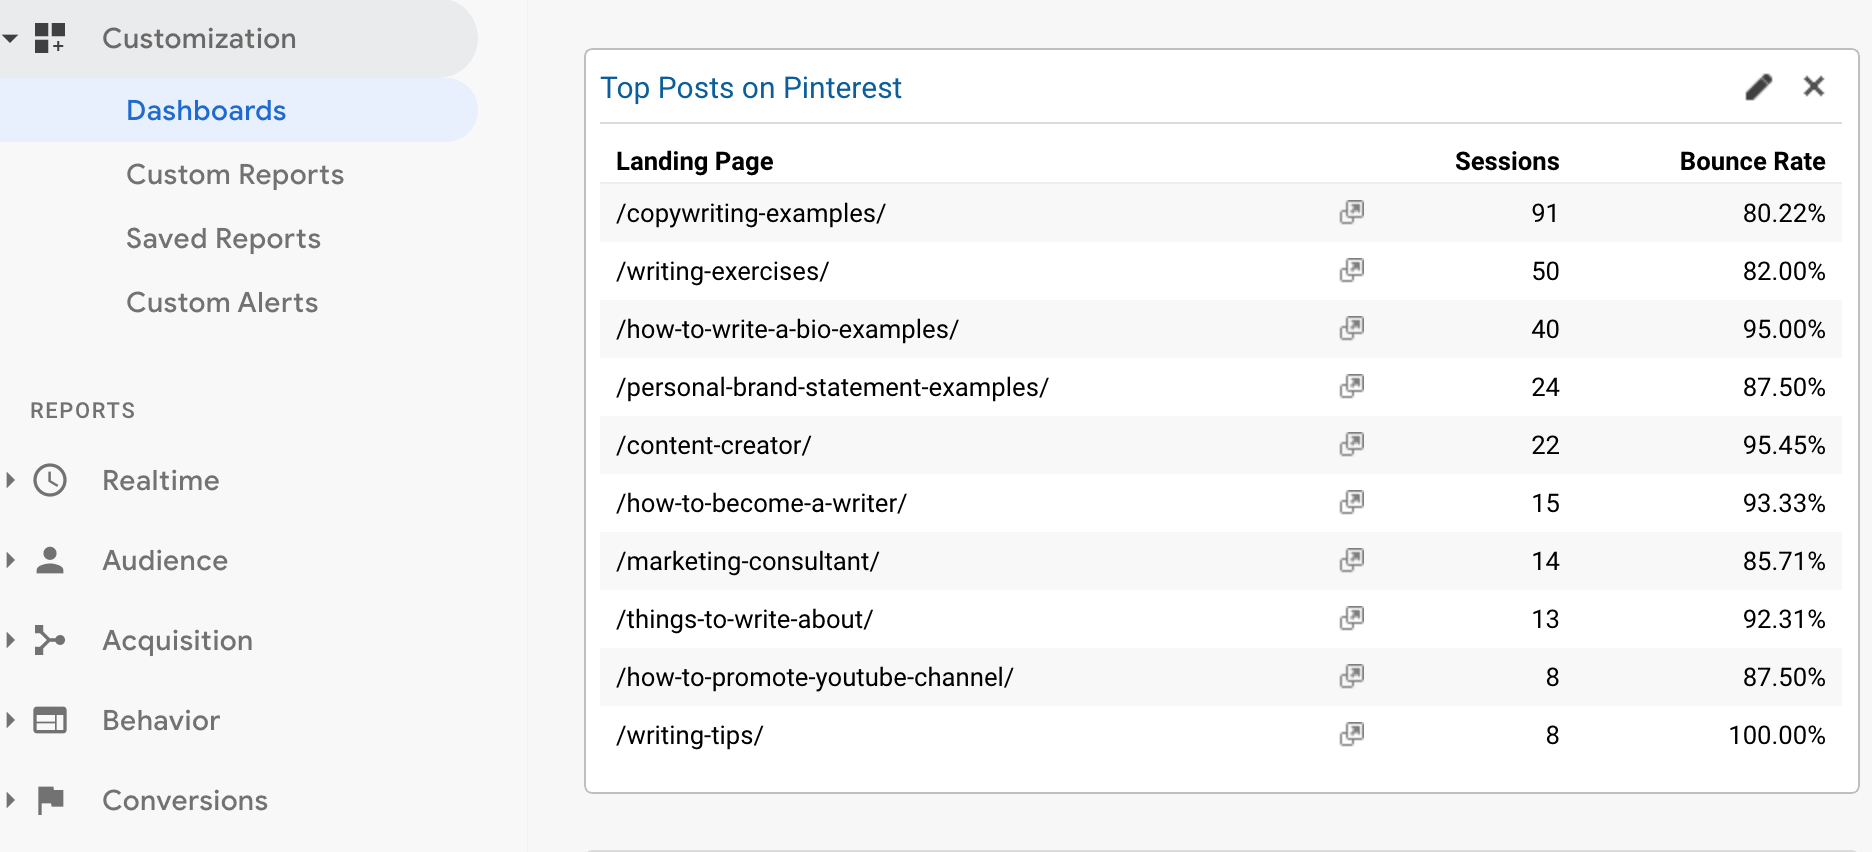The height and width of the screenshot is (852, 1872).
Task: Select Custom Reports in the sidebar
Action: click(x=234, y=174)
